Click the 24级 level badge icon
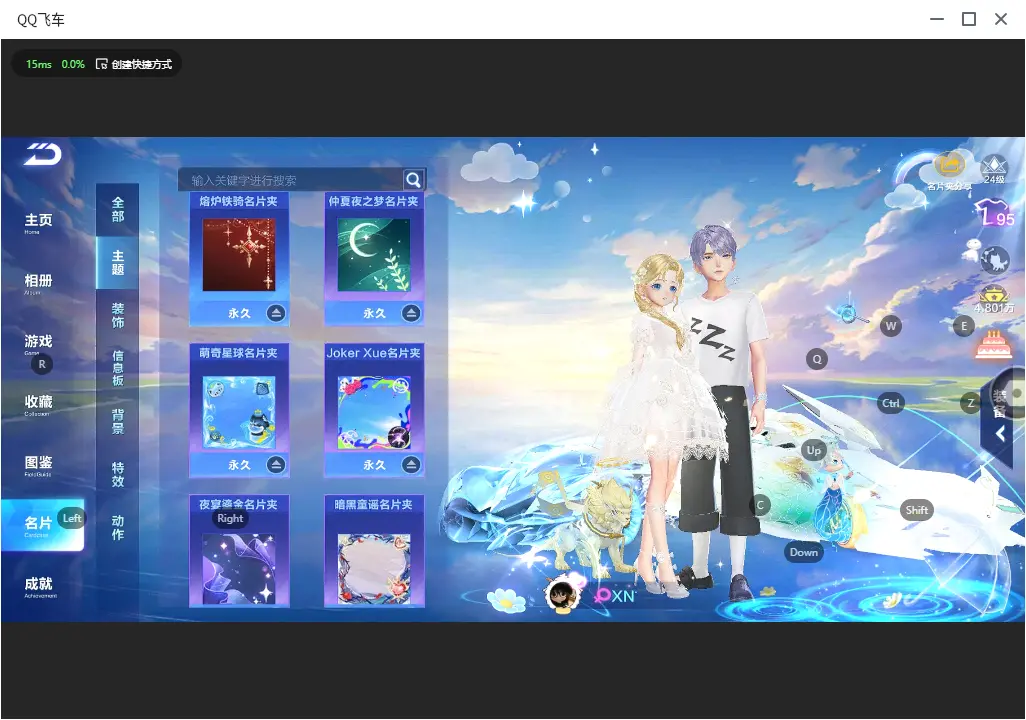This screenshot has width=1026, height=720. [x=994, y=169]
